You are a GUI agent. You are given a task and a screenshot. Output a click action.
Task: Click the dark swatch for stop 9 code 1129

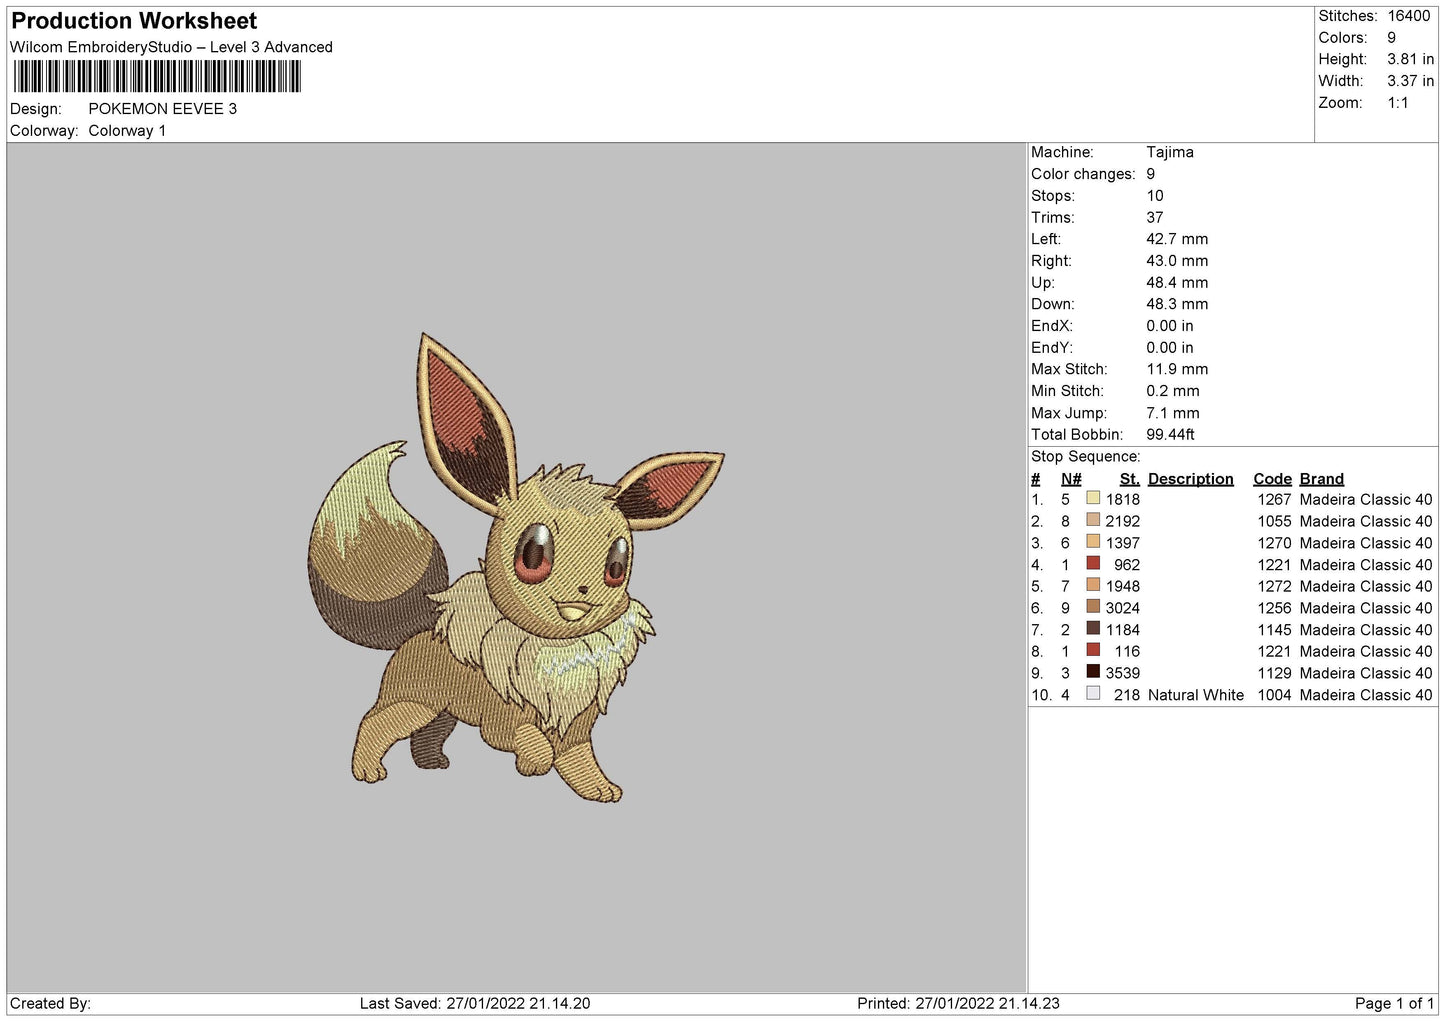(x=1093, y=672)
